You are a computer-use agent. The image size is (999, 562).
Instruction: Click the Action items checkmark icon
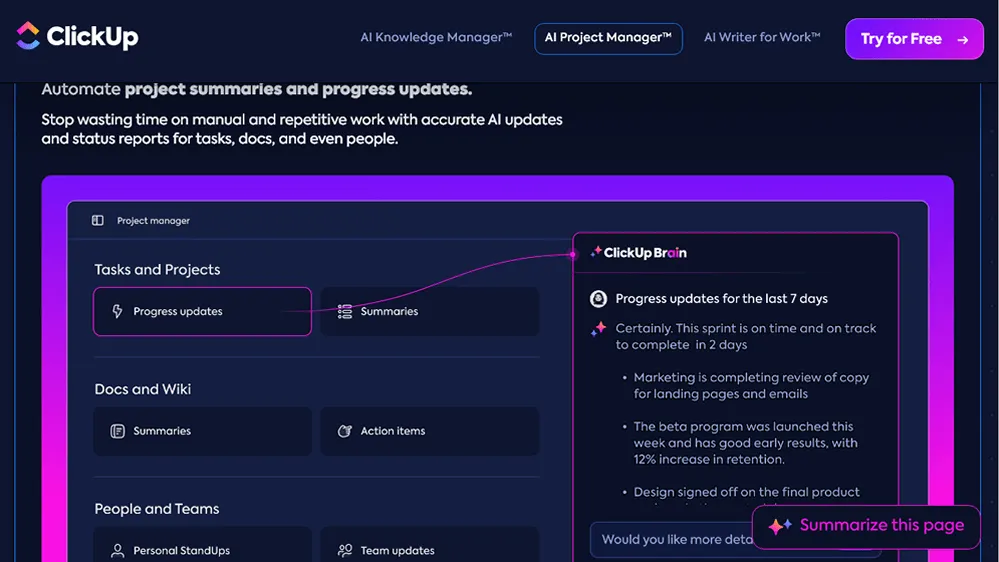click(x=345, y=431)
